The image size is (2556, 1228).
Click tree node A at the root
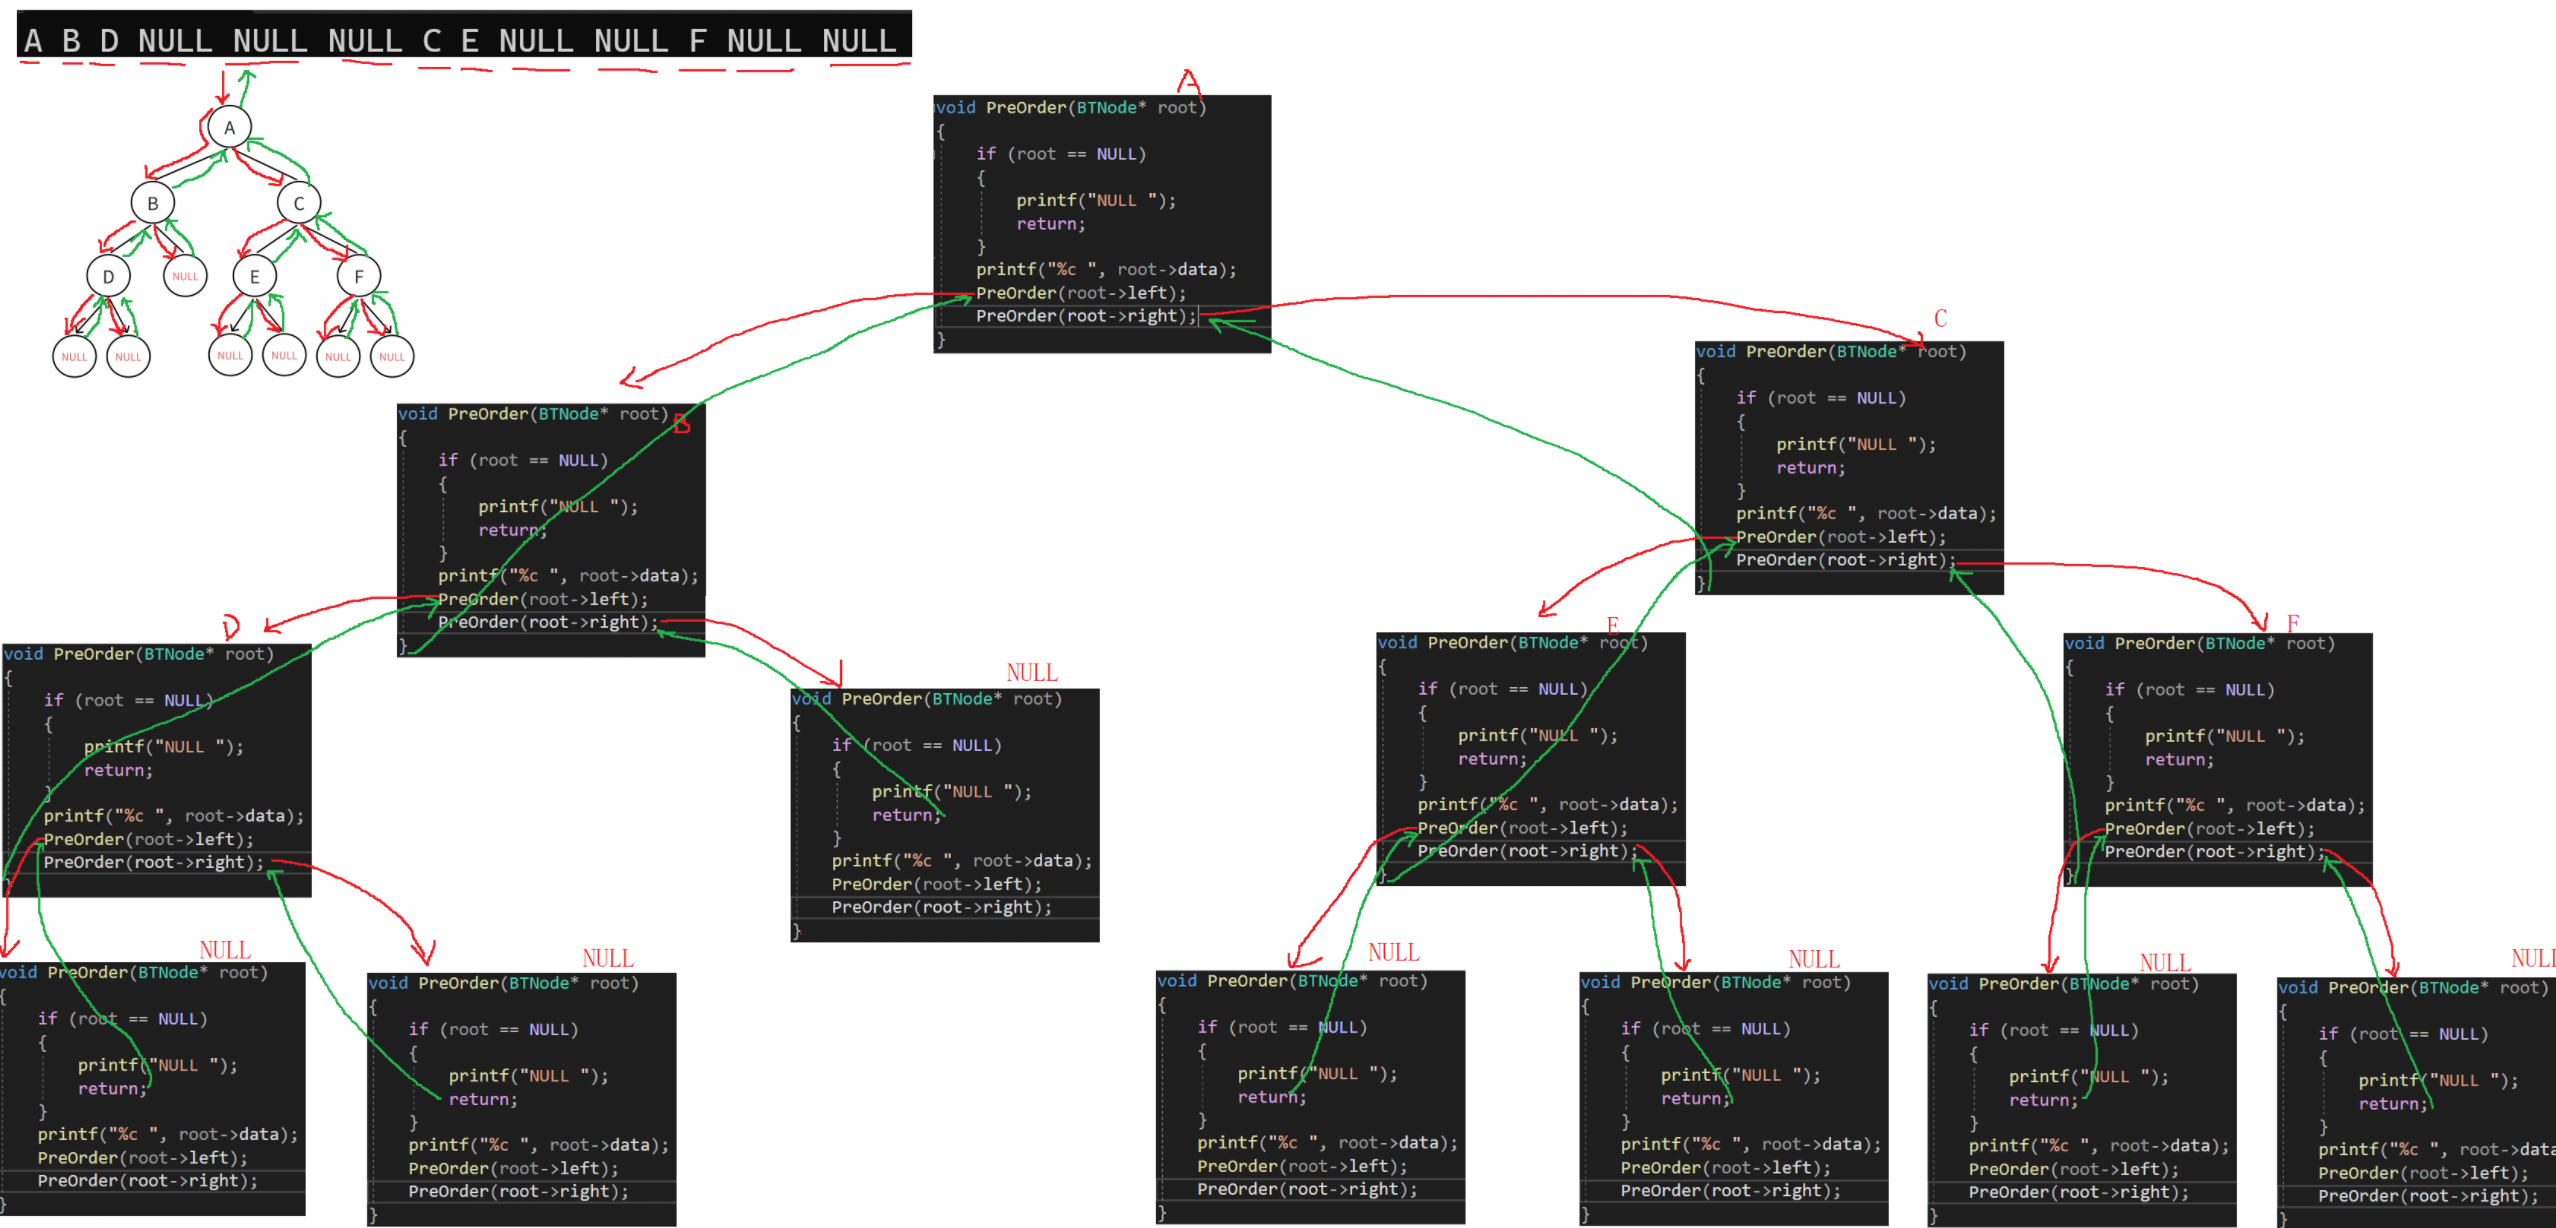pos(229,128)
